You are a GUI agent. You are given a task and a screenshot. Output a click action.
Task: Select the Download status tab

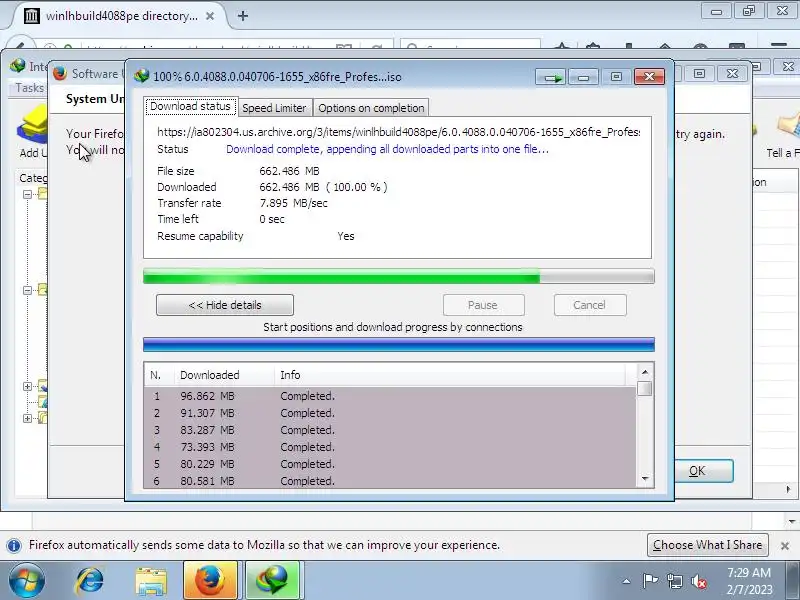pos(190,106)
